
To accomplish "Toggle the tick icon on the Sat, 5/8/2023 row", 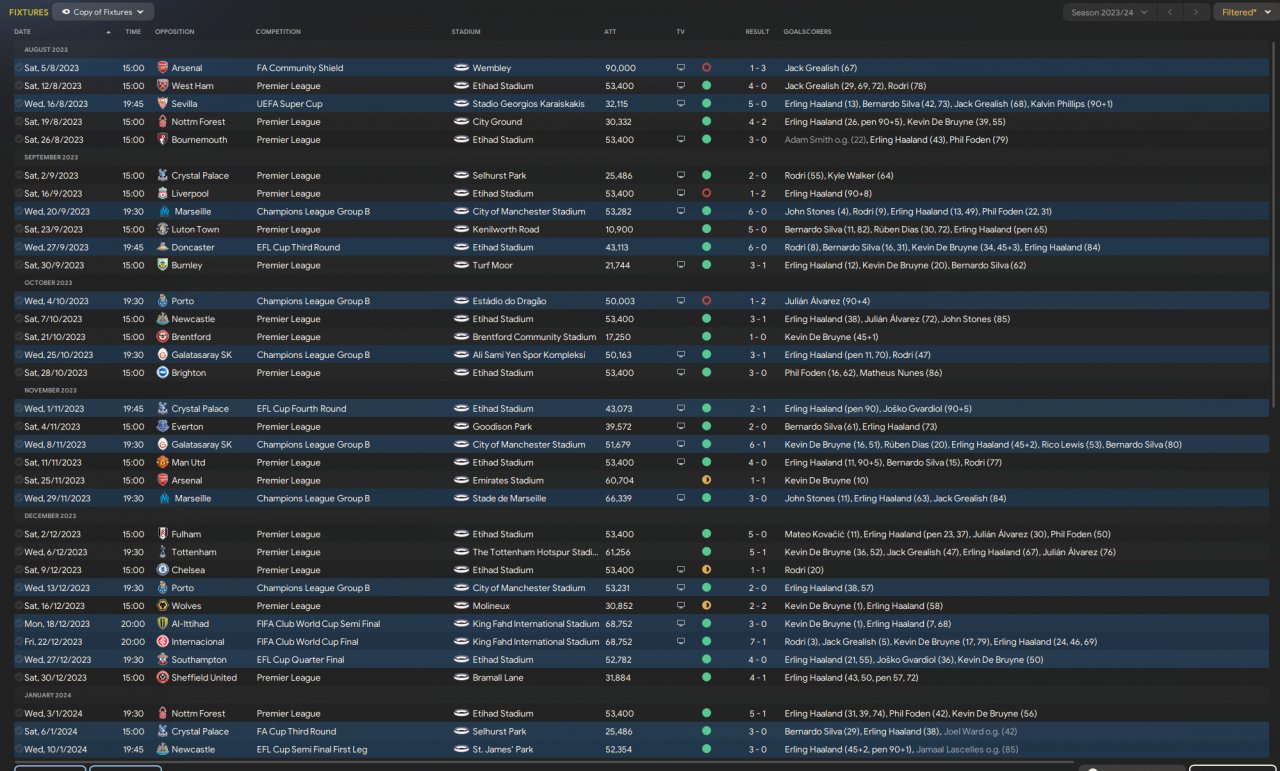I will coord(19,68).
